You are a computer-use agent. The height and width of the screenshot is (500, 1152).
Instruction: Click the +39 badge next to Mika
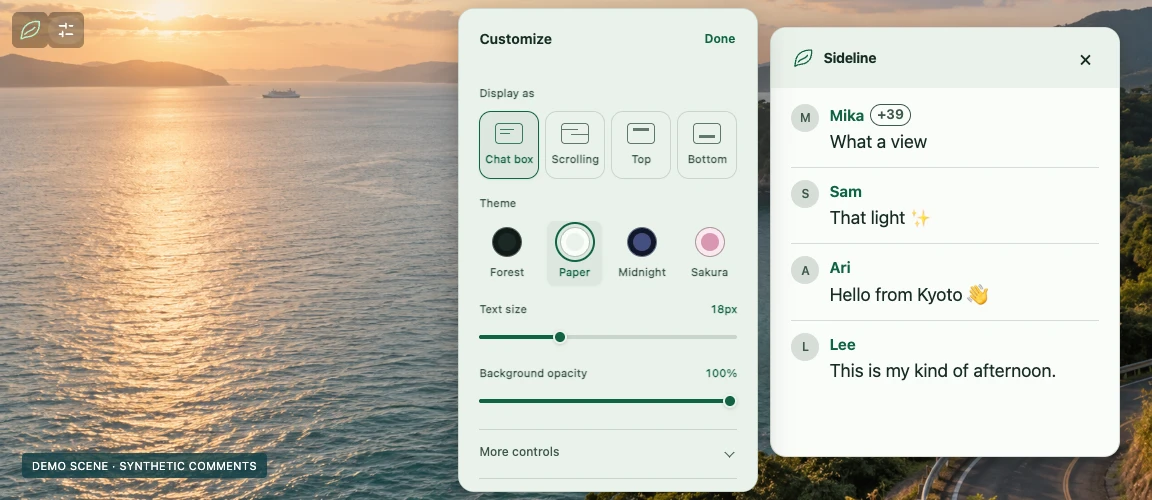(890, 115)
